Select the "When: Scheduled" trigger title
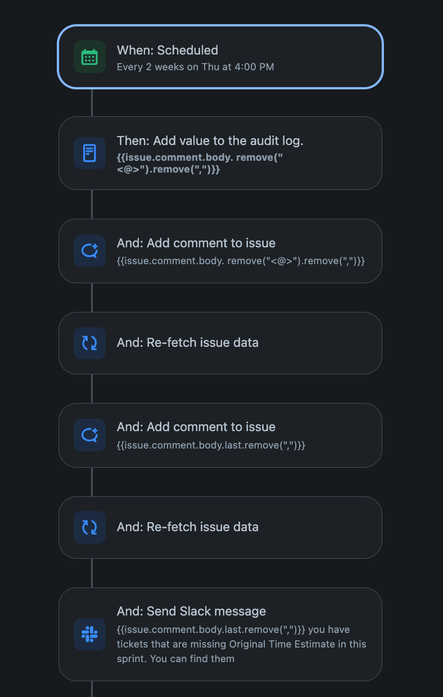Viewport: 443px width, 697px height. 168,50
